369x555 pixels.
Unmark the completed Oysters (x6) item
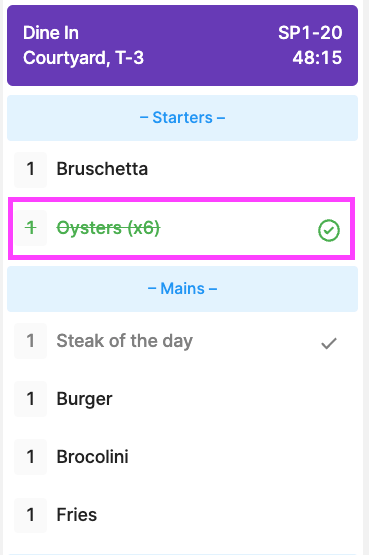[x=181, y=228]
